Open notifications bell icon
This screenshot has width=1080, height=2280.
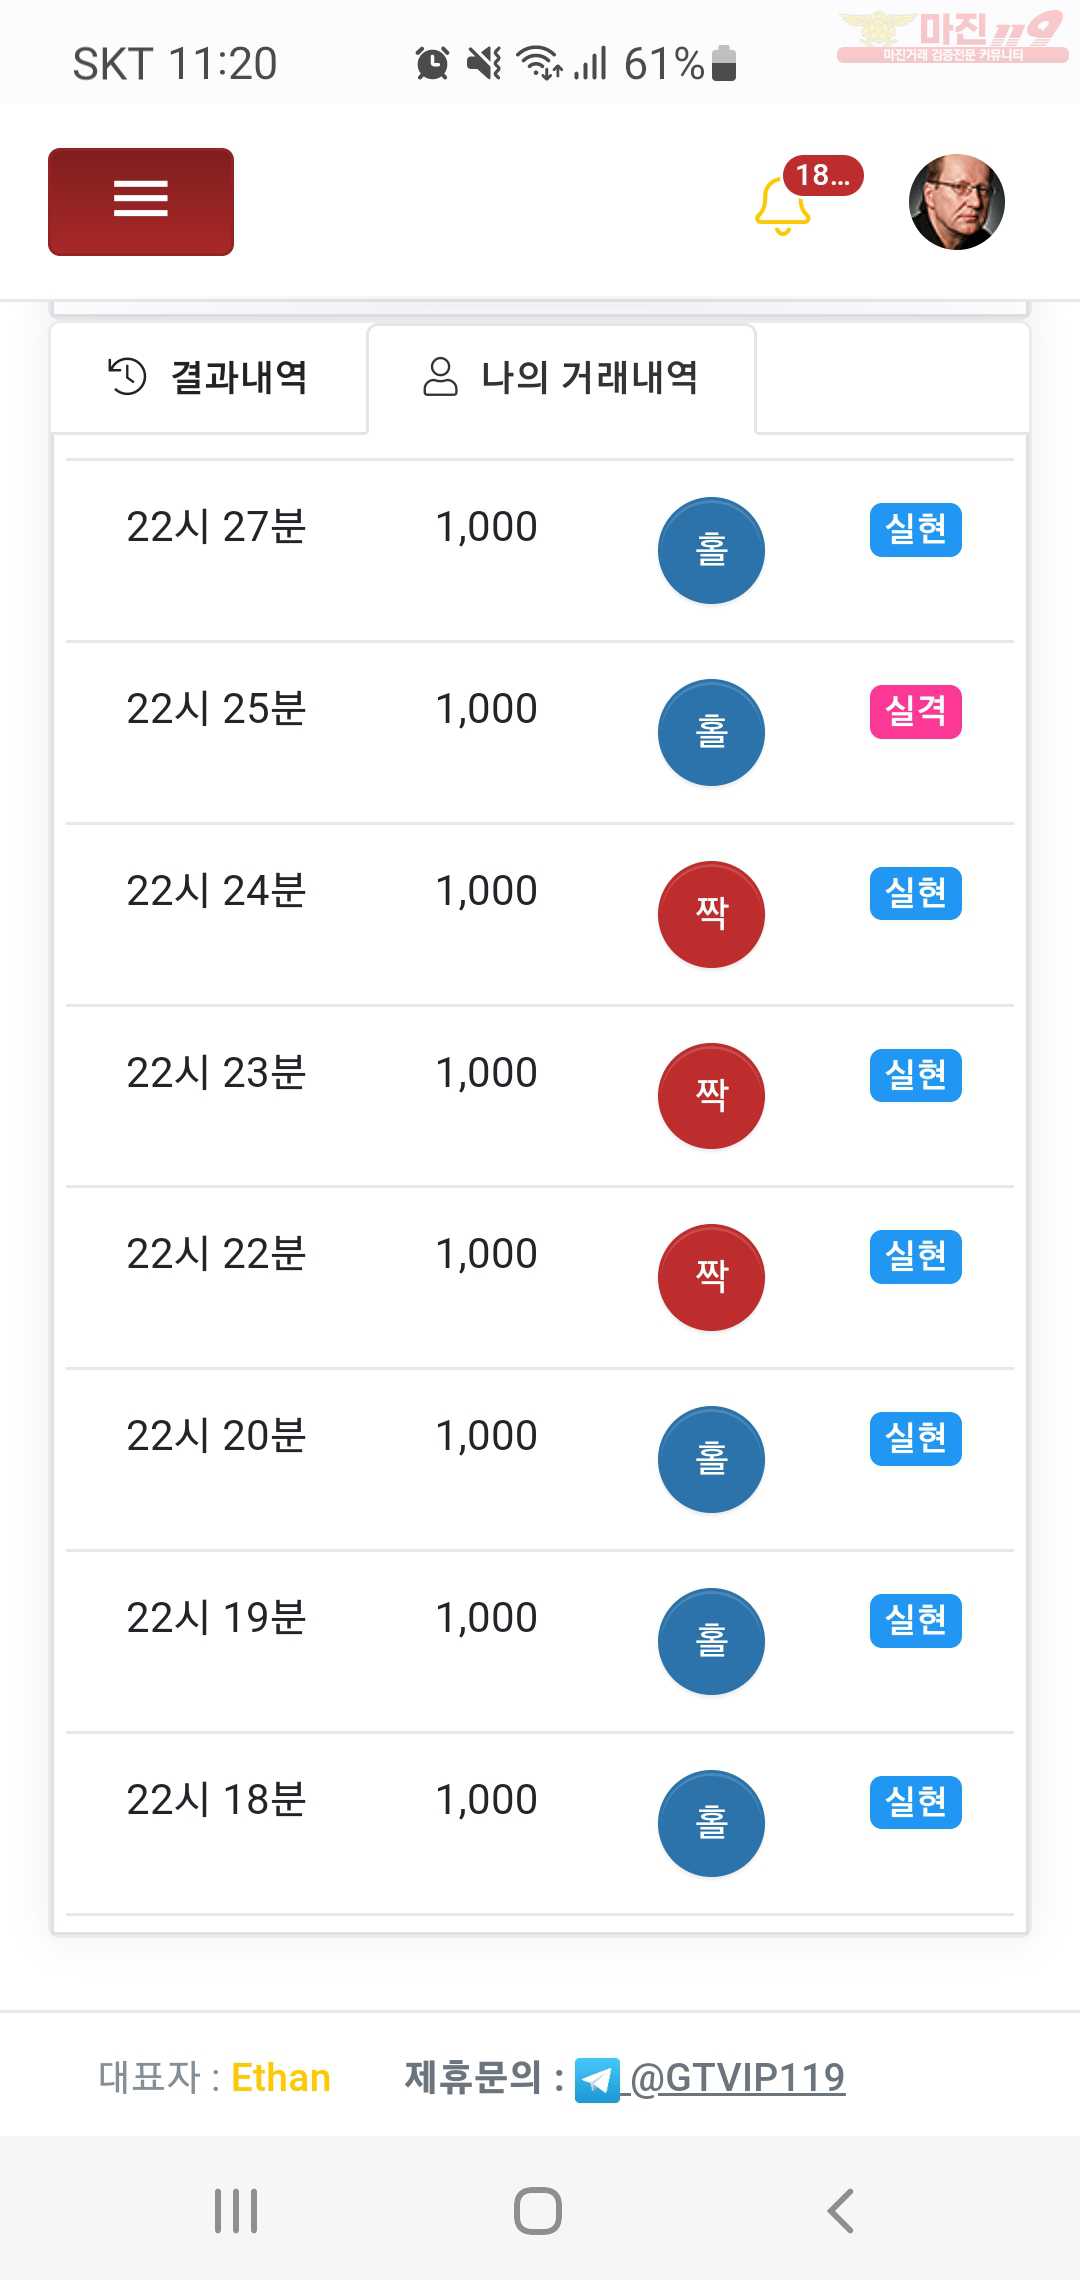click(x=782, y=205)
